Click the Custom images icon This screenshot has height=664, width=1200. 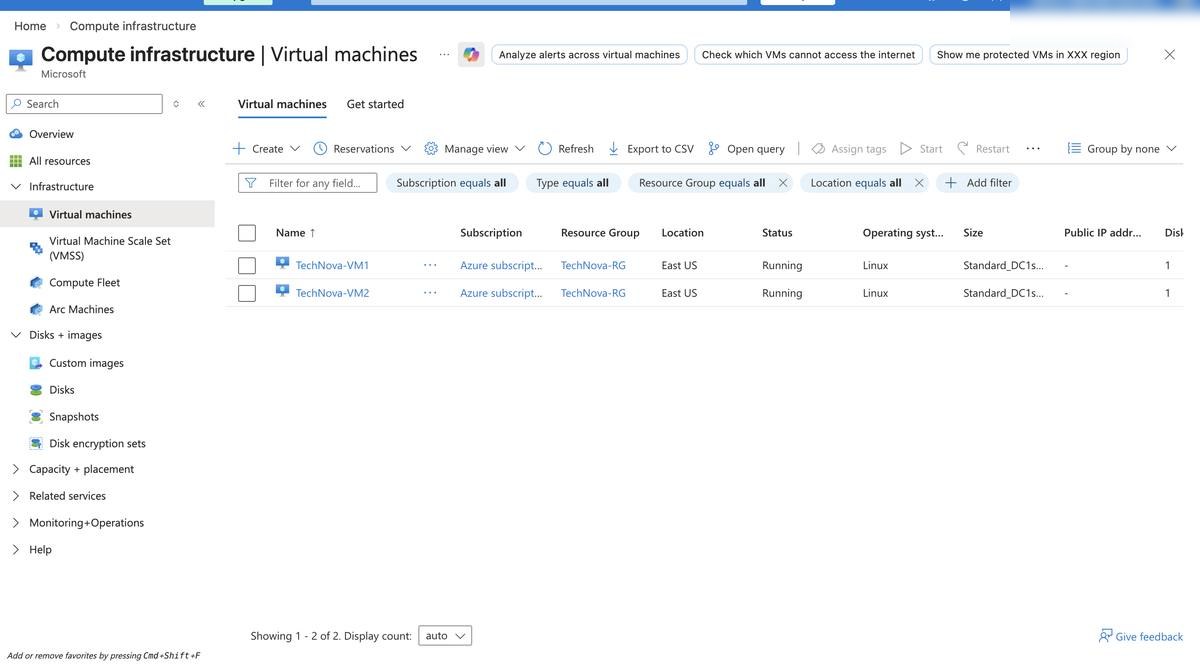coord(36,363)
